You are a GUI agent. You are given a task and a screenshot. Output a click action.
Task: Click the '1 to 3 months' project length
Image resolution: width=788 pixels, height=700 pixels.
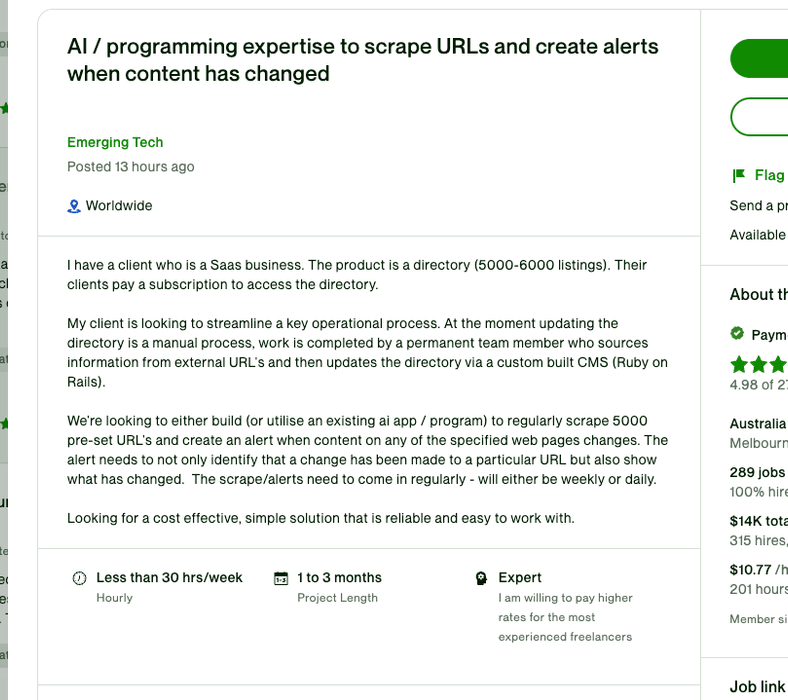339,578
